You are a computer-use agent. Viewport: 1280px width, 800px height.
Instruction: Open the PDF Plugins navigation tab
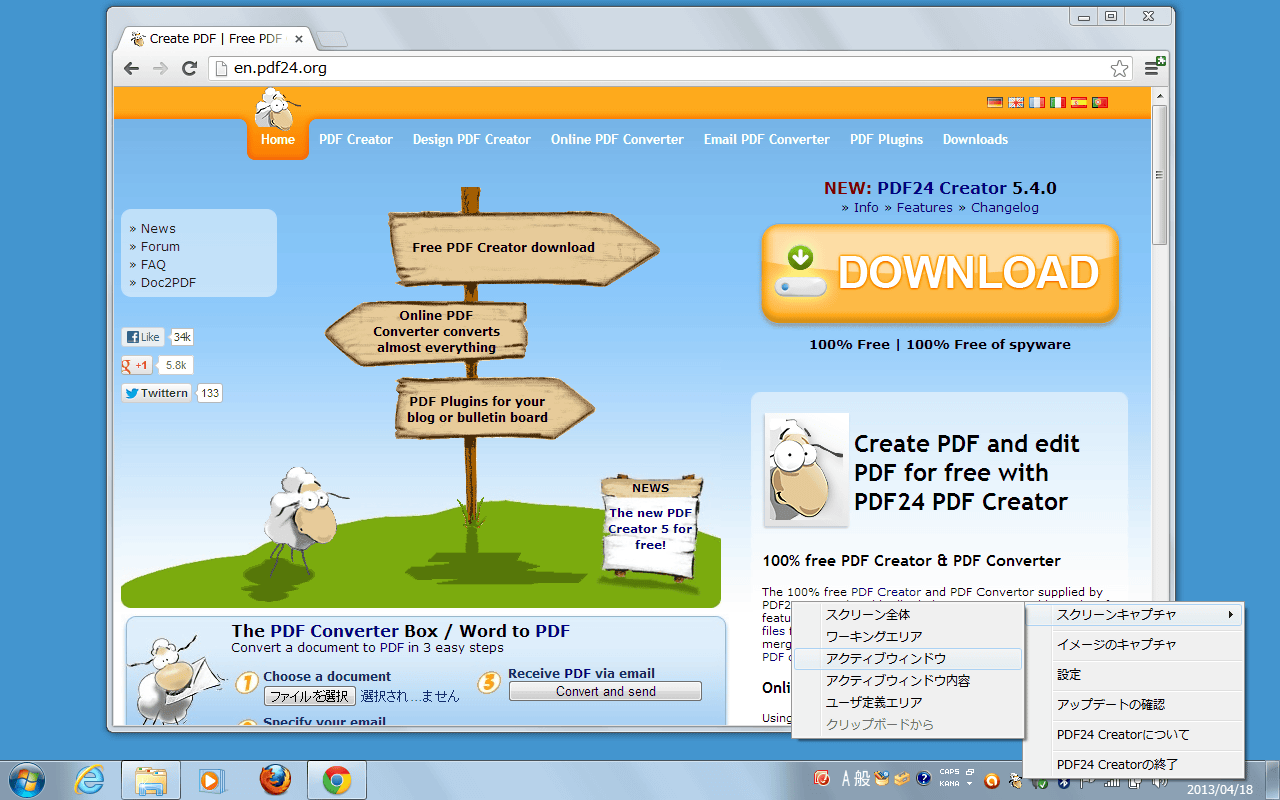887,139
